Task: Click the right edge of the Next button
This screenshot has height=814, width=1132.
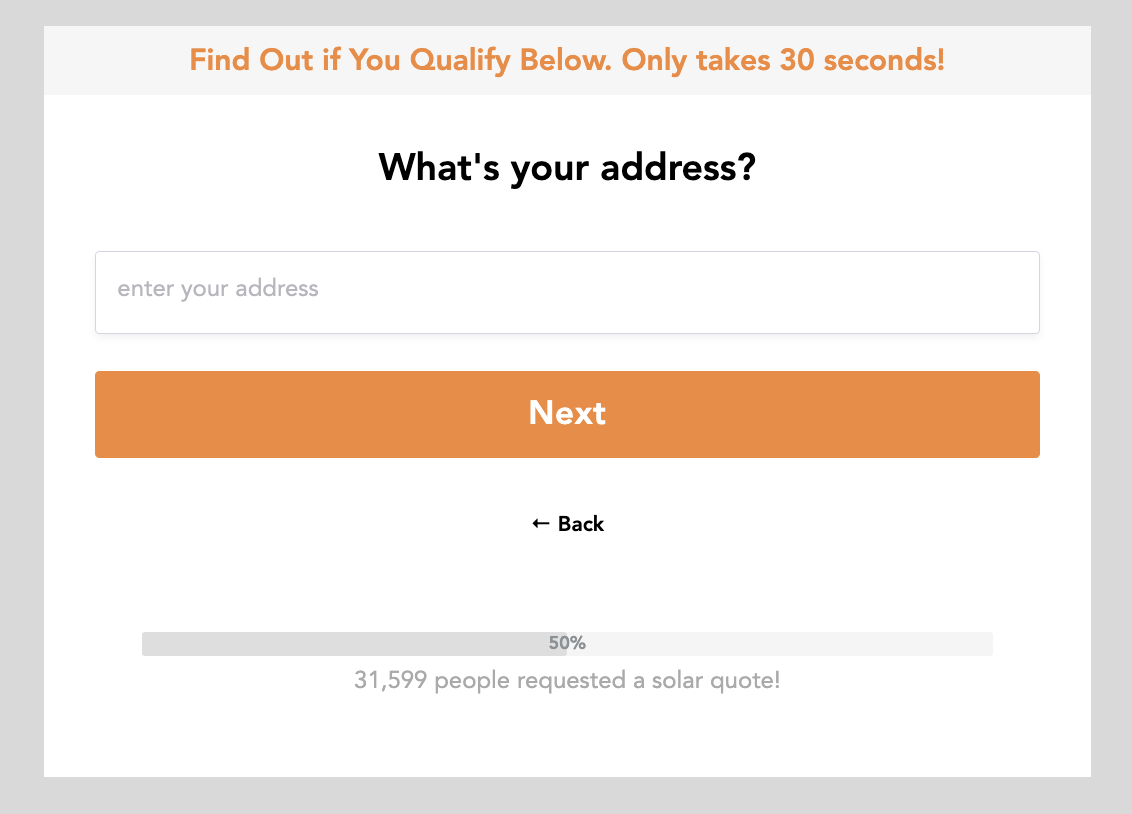Action: click(x=1025, y=414)
